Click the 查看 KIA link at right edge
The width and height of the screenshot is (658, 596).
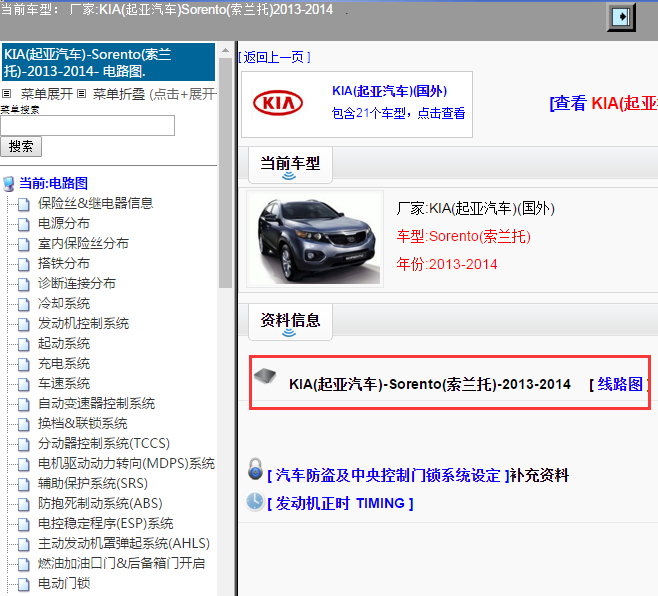click(603, 103)
